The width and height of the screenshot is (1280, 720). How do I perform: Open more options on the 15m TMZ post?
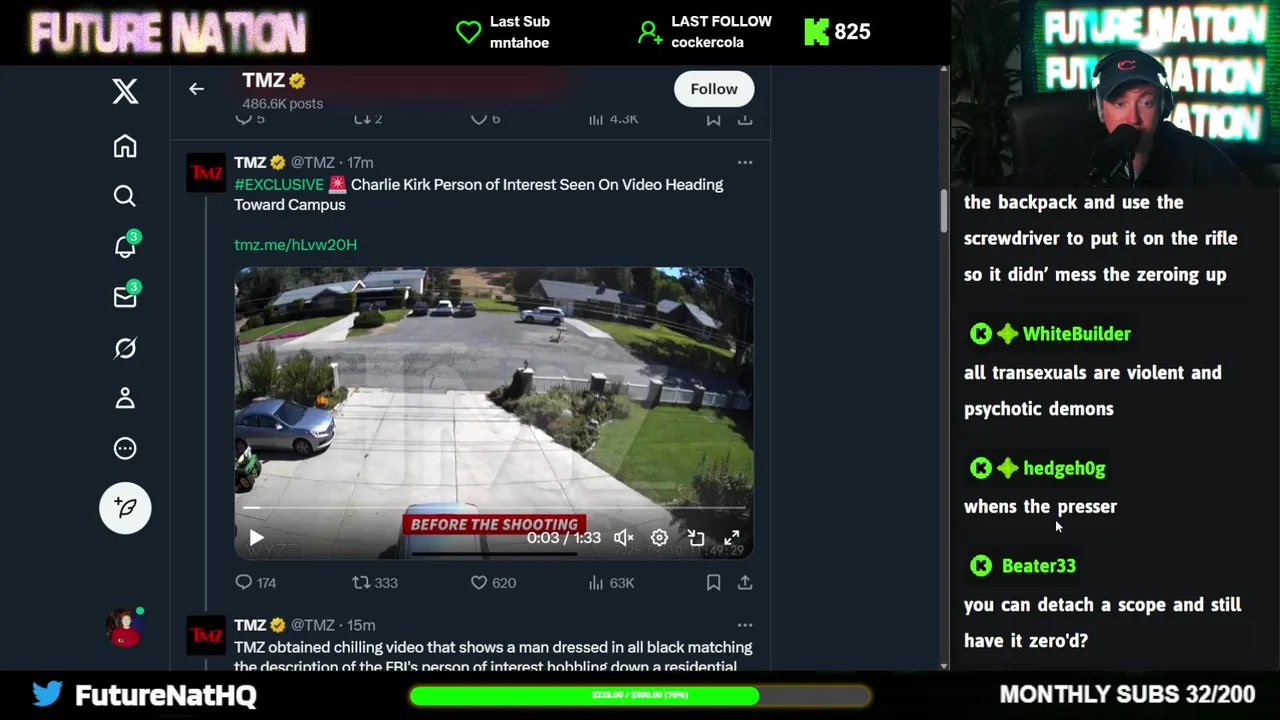click(x=744, y=625)
